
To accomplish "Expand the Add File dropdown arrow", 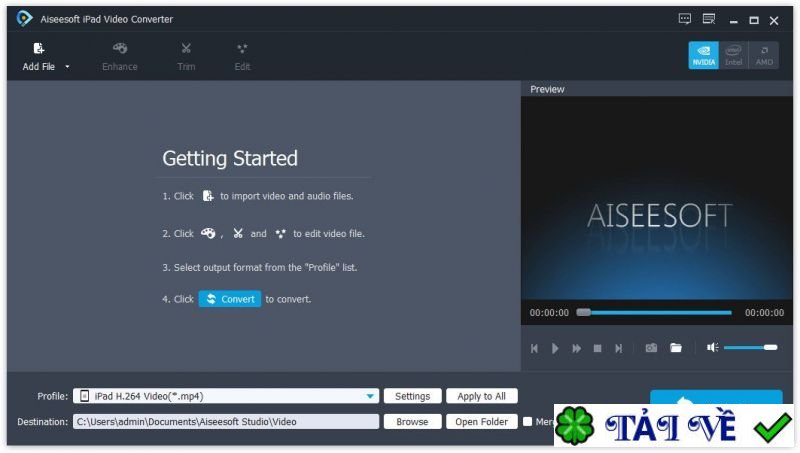I will tap(67, 67).
